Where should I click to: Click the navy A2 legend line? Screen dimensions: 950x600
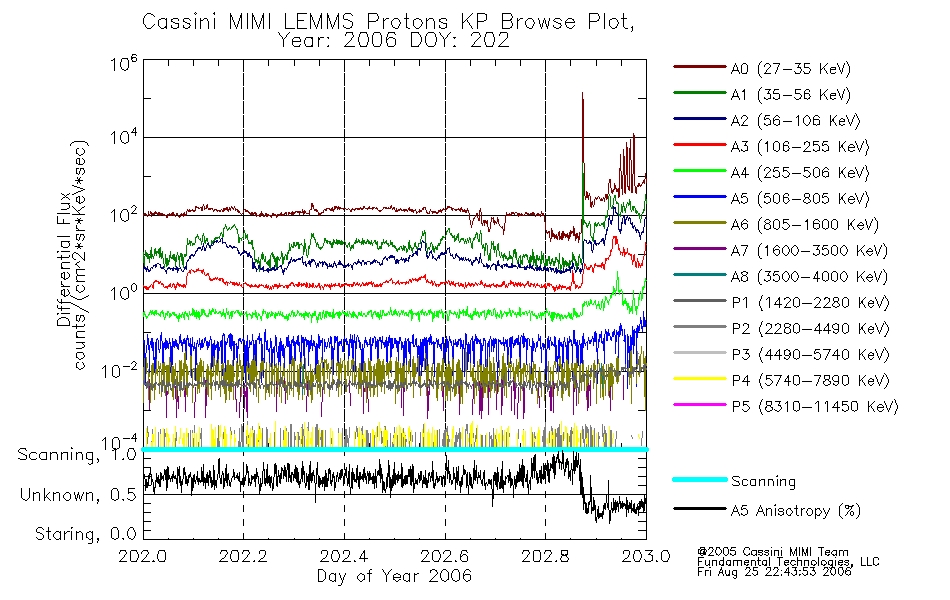point(699,119)
